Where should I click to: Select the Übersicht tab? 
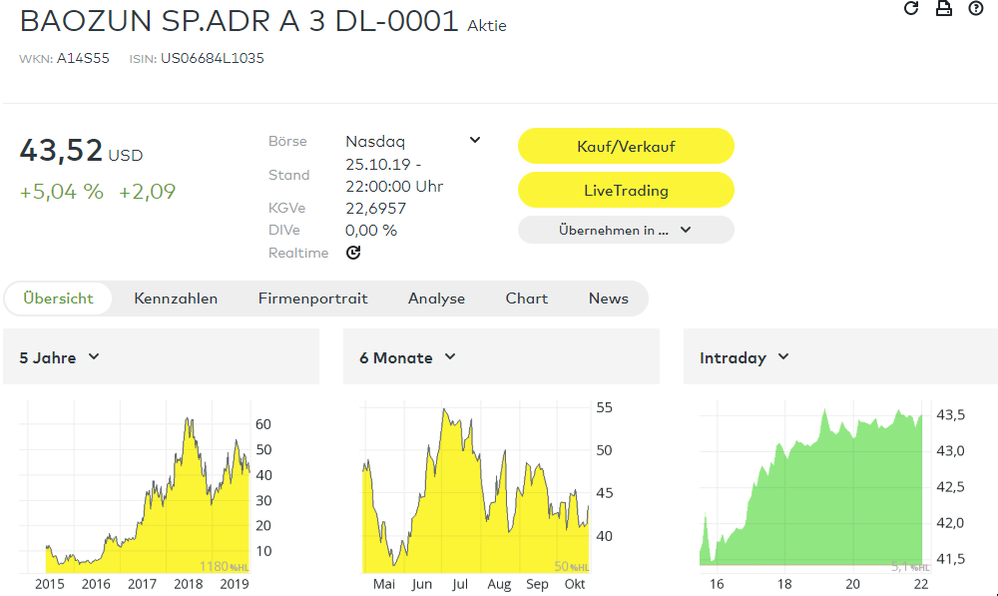click(58, 298)
